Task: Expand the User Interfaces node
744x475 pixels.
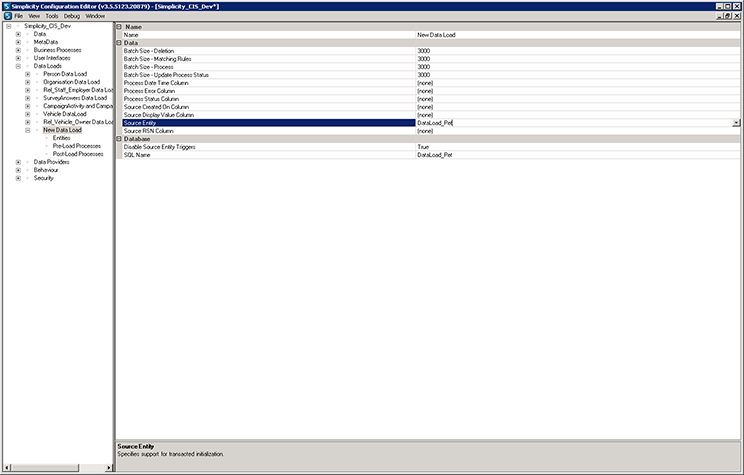Action: pyautogui.click(x=18, y=58)
